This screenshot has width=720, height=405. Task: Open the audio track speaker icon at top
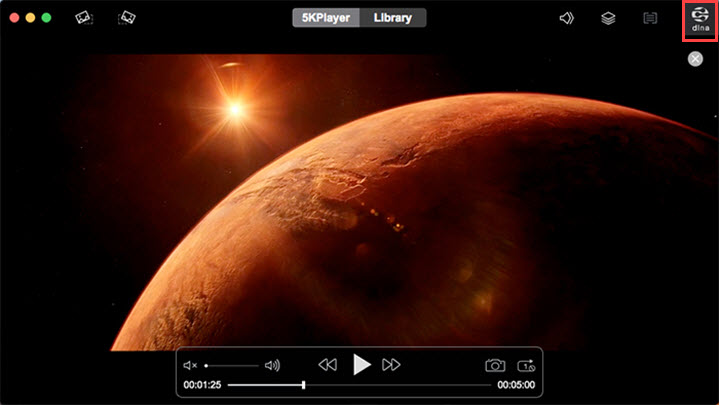[x=567, y=18]
